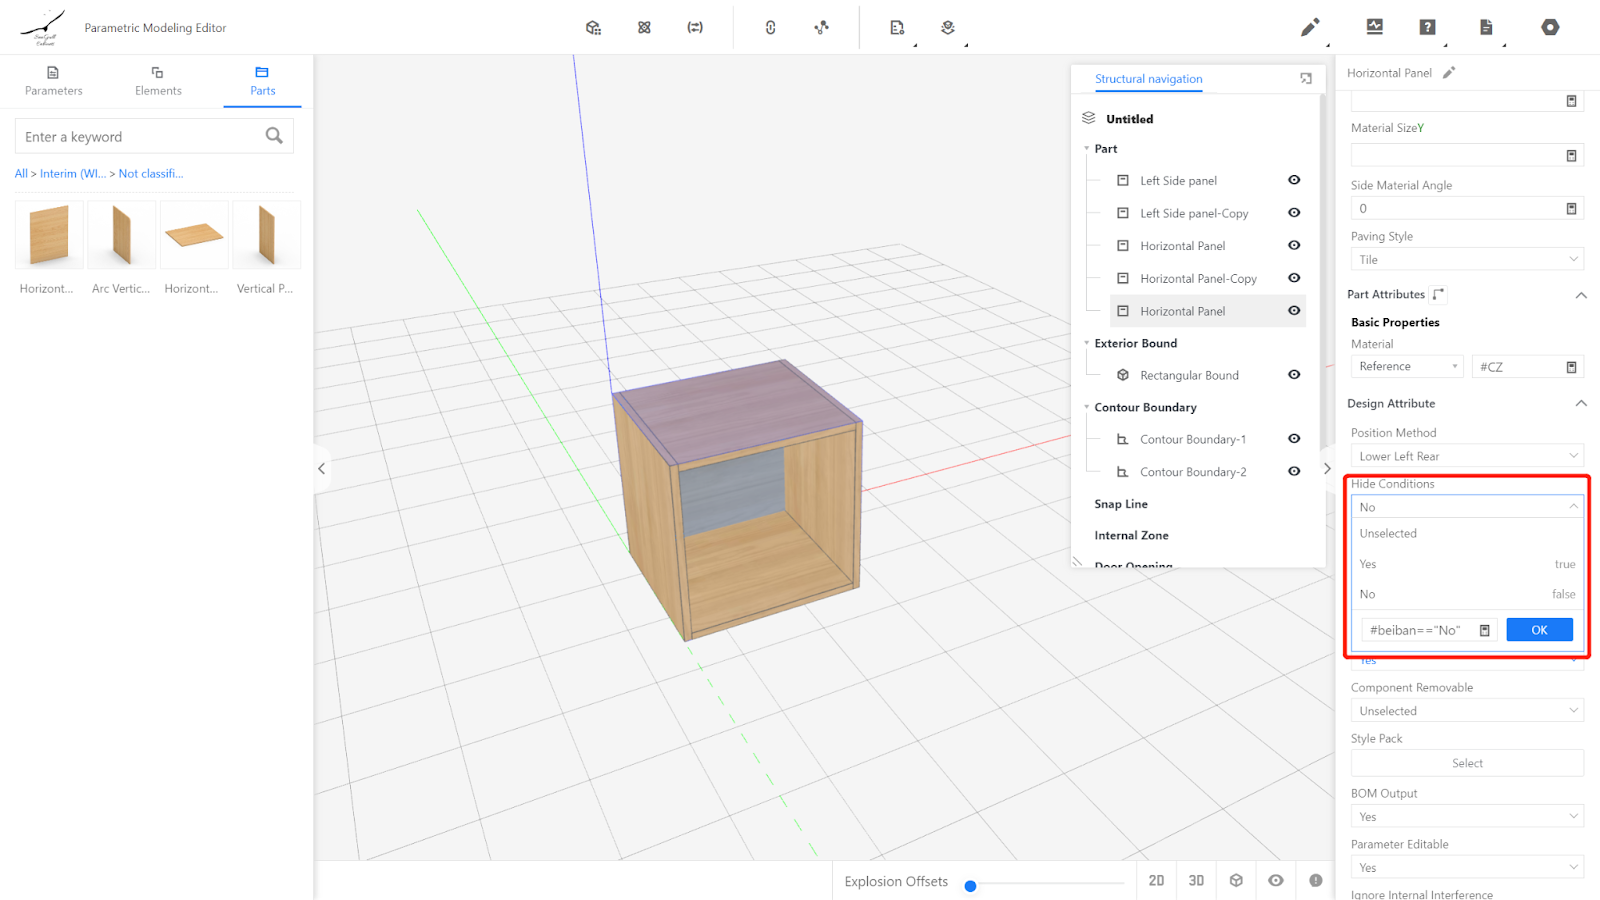Switch to the Elements tab
Screen dimensions: 1600x900
[x=158, y=81]
